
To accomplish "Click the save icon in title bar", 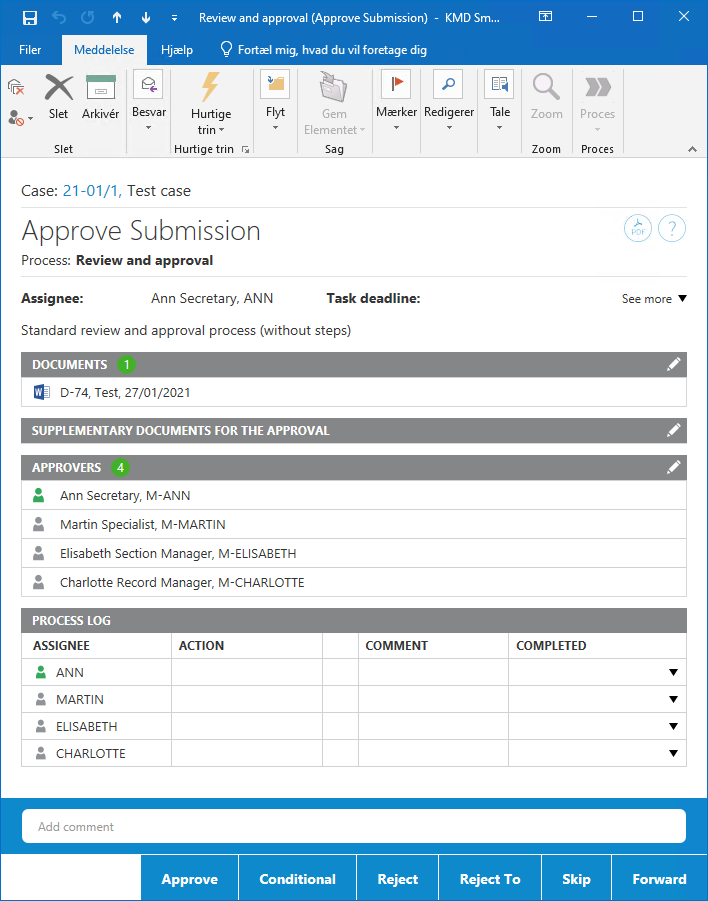I will pyautogui.click(x=29, y=17).
